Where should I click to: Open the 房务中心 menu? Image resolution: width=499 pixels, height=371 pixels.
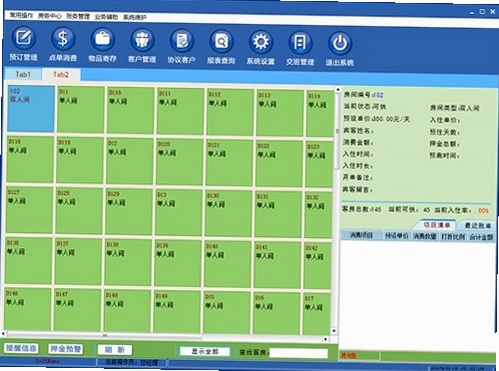(50, 16)
